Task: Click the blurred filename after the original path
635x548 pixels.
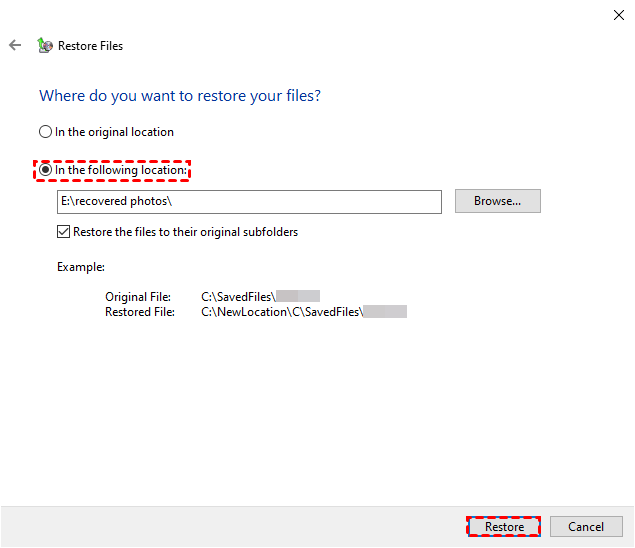Action: tap(298, 297)
